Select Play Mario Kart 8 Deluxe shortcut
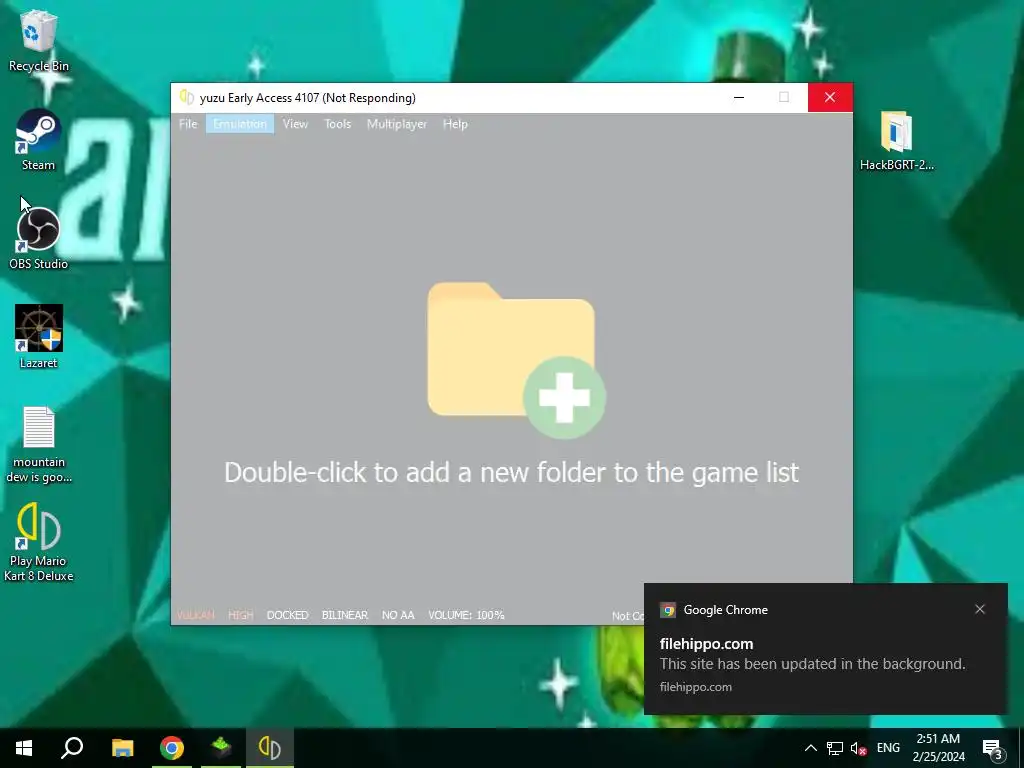The image size is (1024, 768). point(38,542)
